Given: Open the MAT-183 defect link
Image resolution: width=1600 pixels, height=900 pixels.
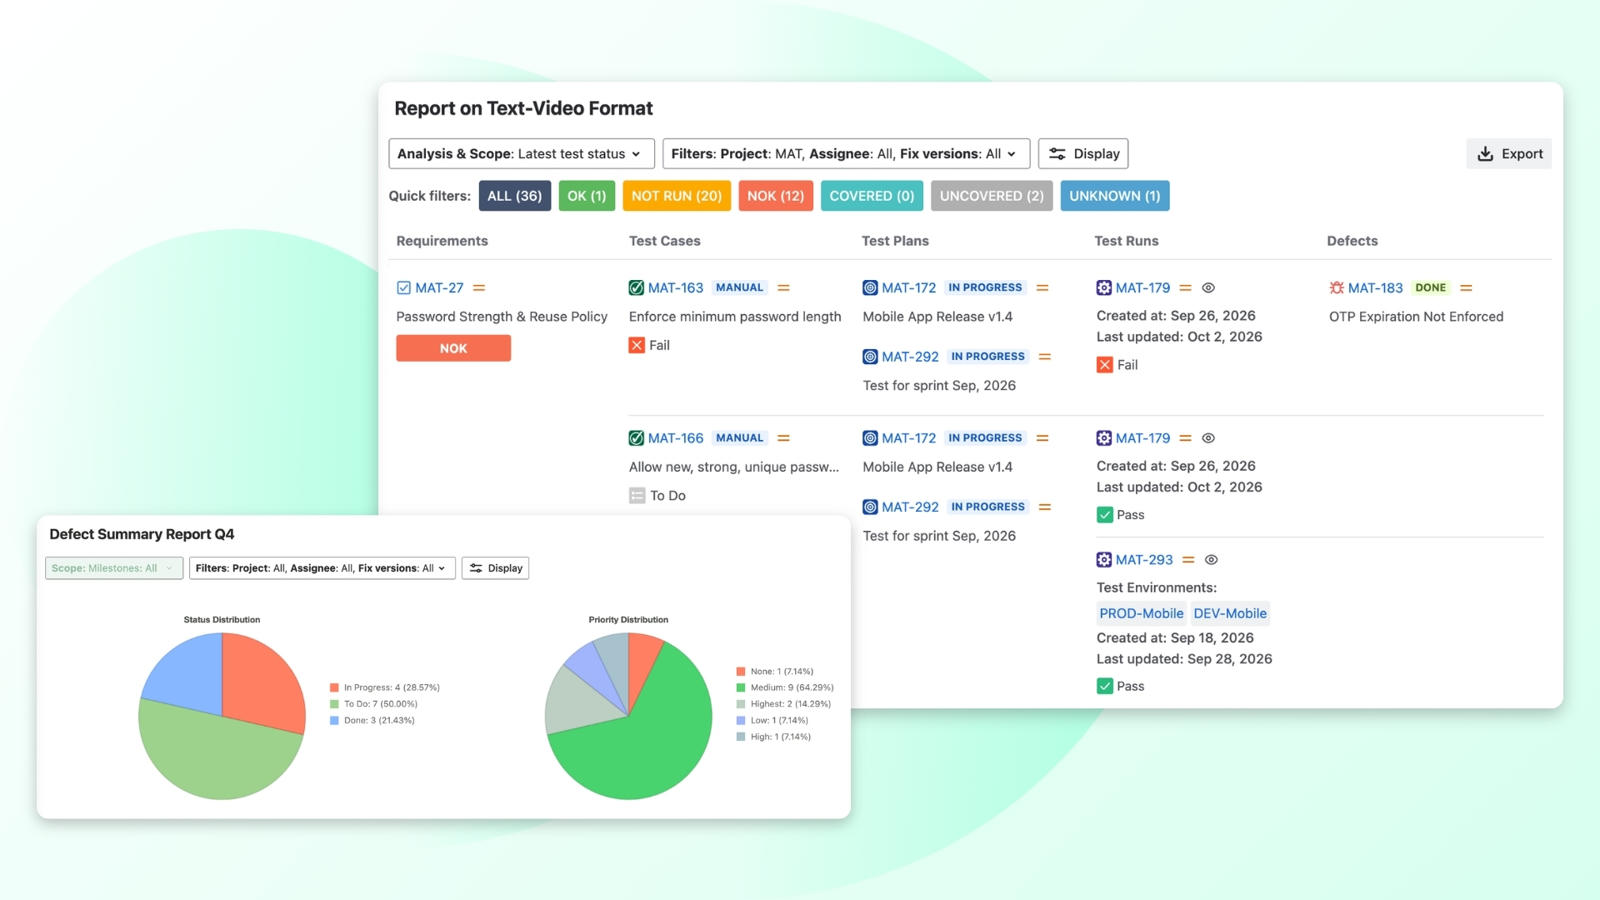Looking at the screenshot, I should [1375, 288].
